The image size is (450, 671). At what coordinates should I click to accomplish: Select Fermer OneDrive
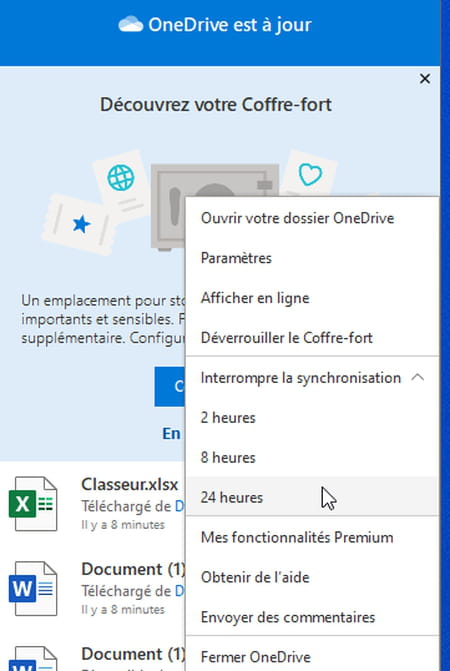point(313,657)
